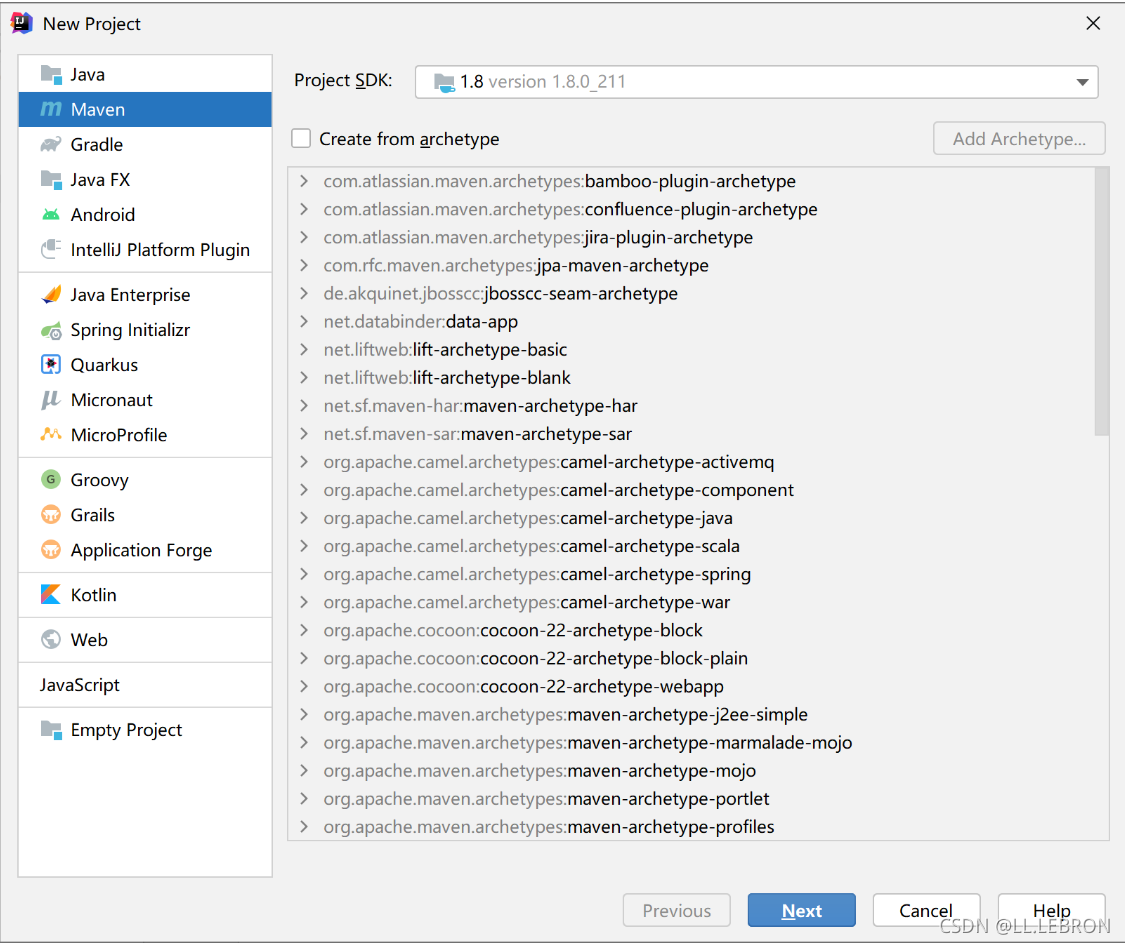This screenshot has height=944, width=1125.
Task: Click the Cancel button
Action: [926, 910]
